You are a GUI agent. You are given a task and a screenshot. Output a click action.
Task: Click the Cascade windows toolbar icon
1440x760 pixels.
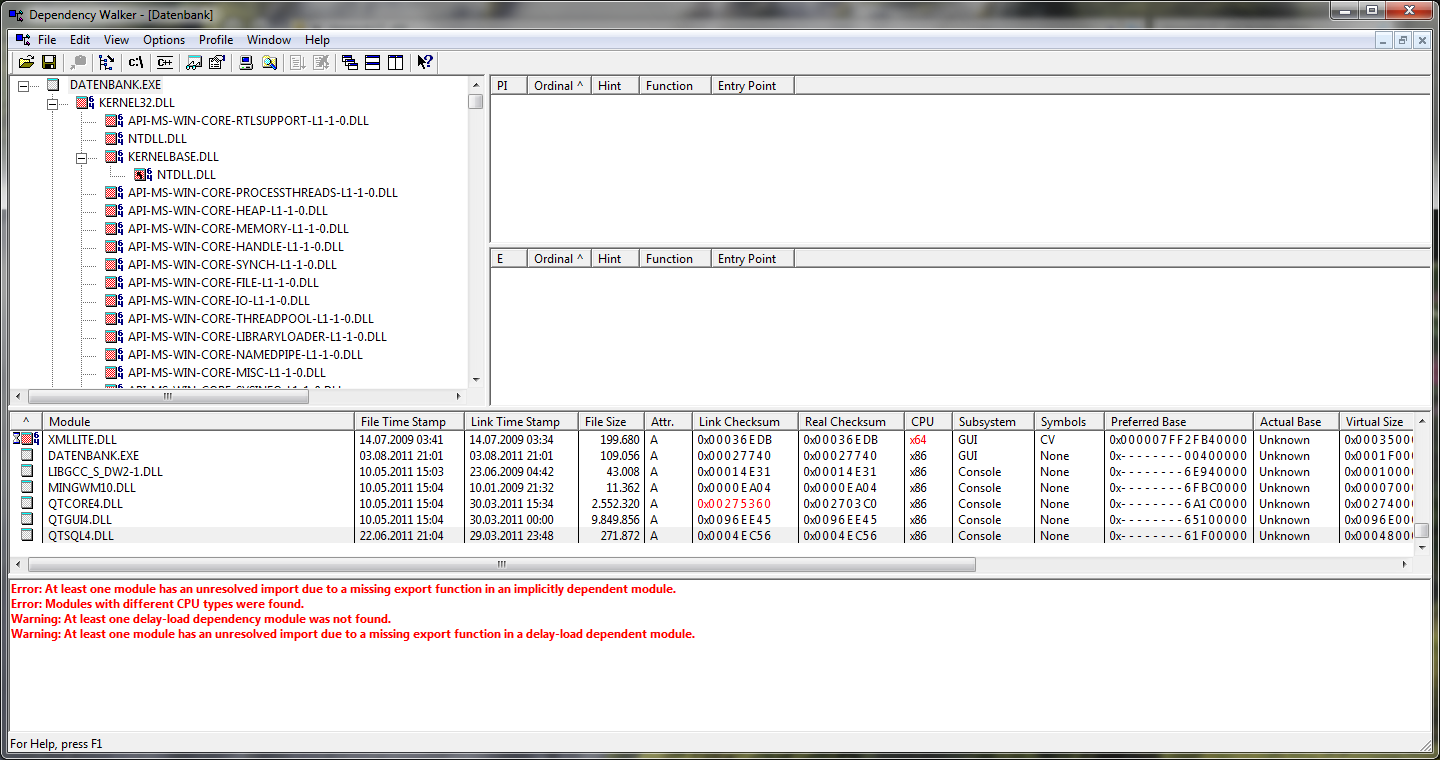349,62
